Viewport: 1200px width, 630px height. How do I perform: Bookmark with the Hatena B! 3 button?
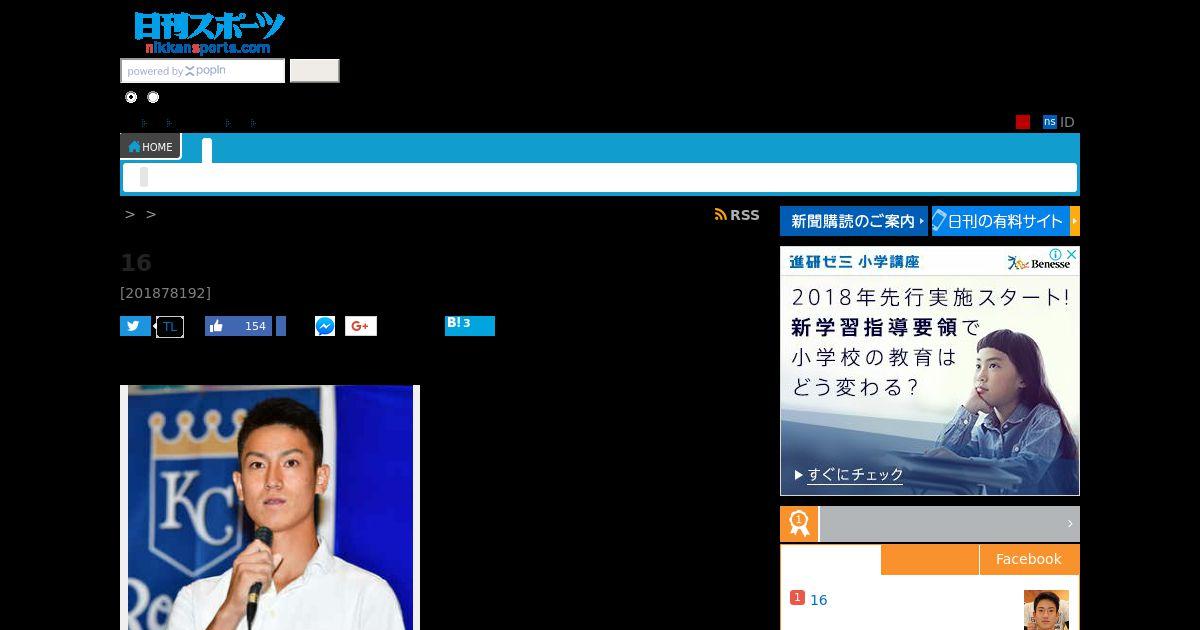tap(470, 326)
